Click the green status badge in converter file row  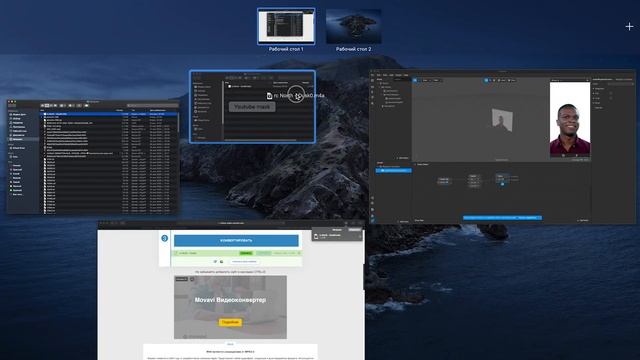[246, 253]
